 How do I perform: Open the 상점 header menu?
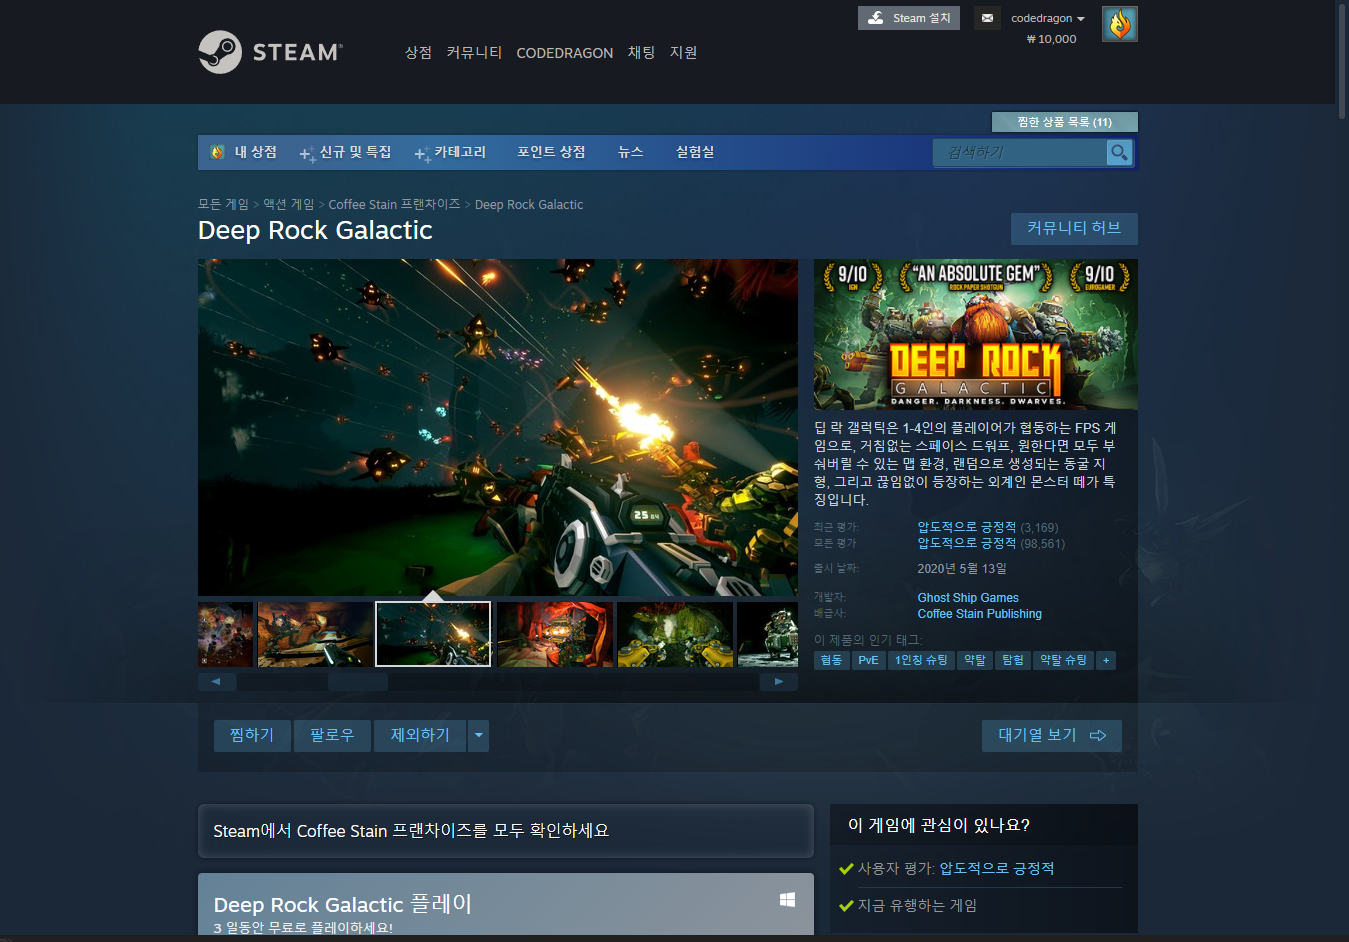pyautogui.click(x=418, y=52)
